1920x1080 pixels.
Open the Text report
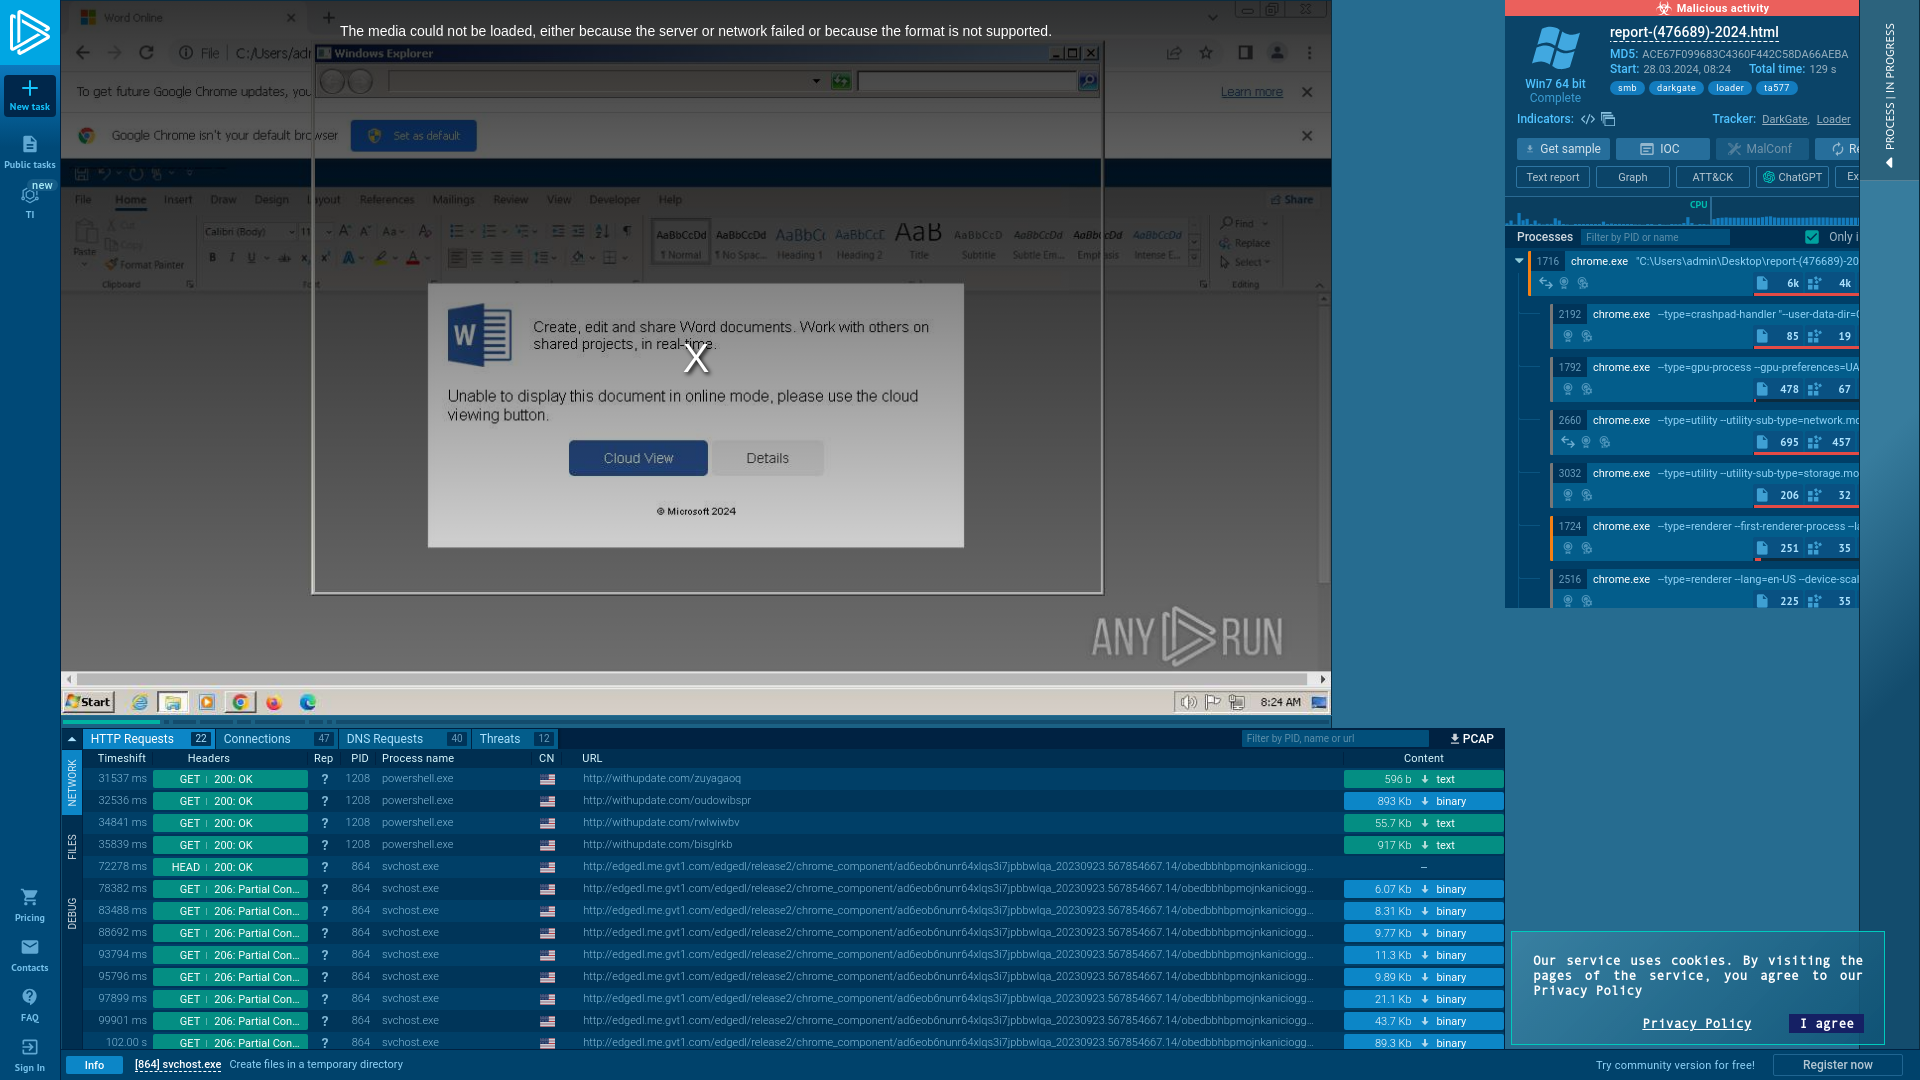[1553, 177]
